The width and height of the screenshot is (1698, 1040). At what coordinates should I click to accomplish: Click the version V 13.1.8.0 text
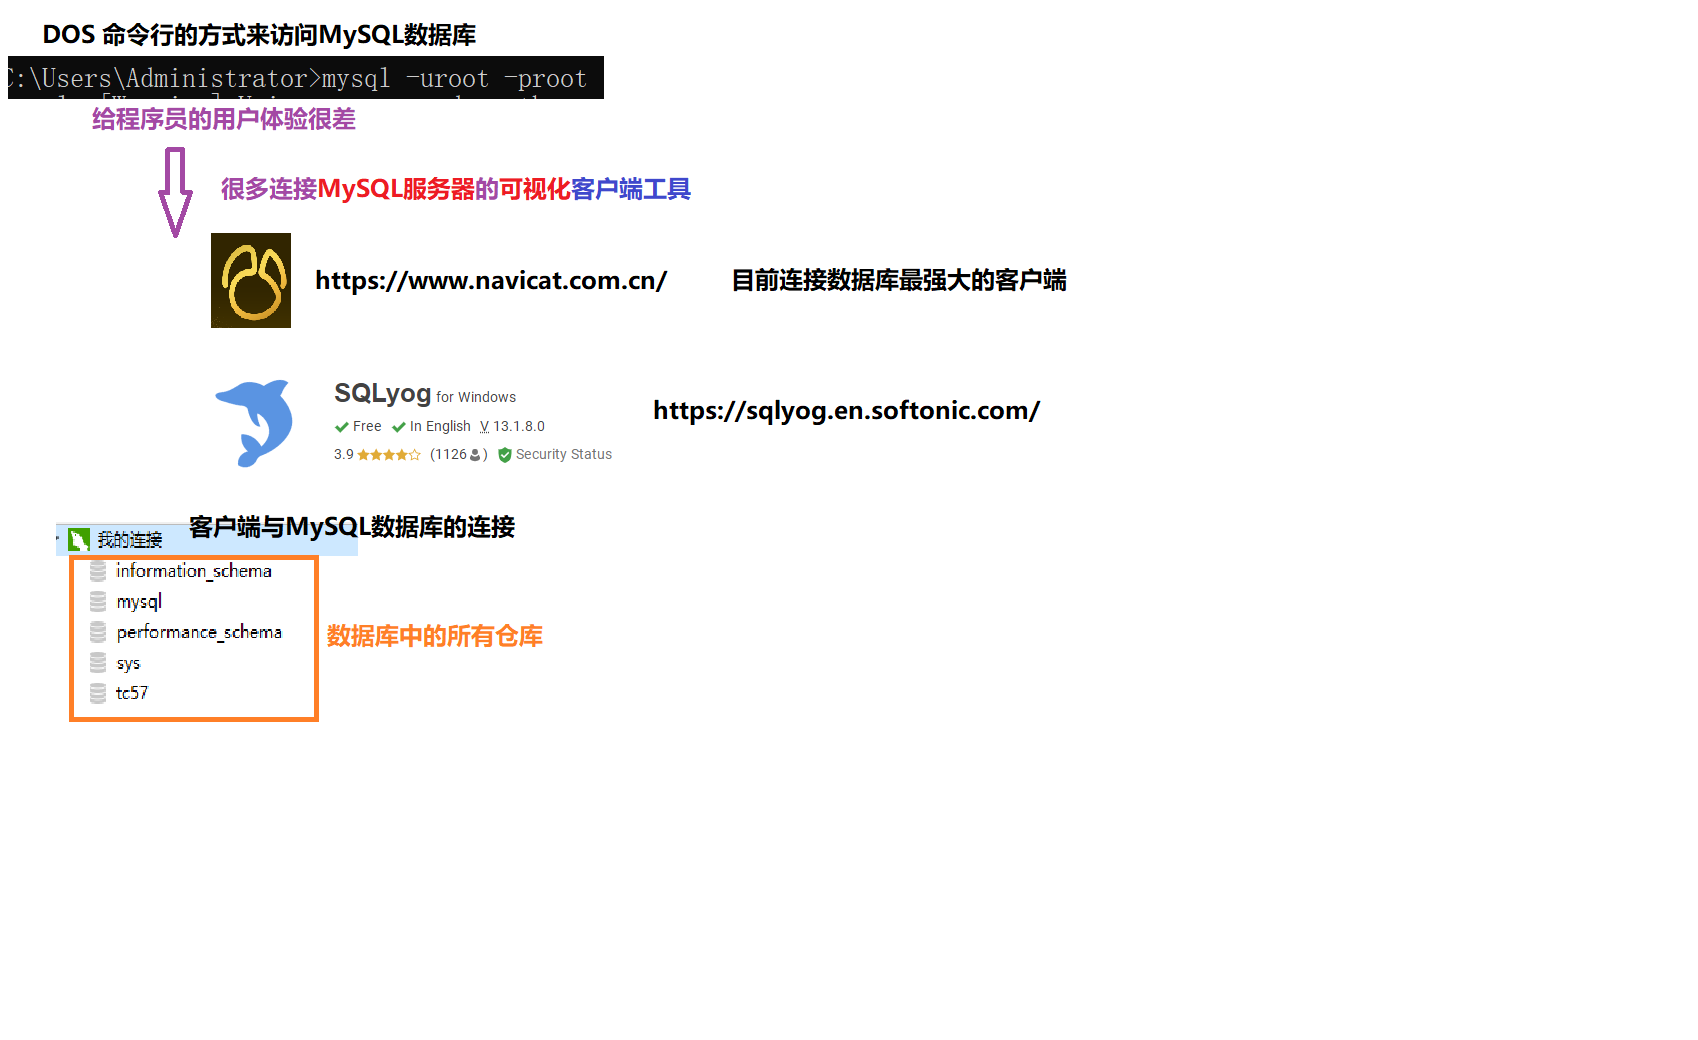click(x=512, y=427)
